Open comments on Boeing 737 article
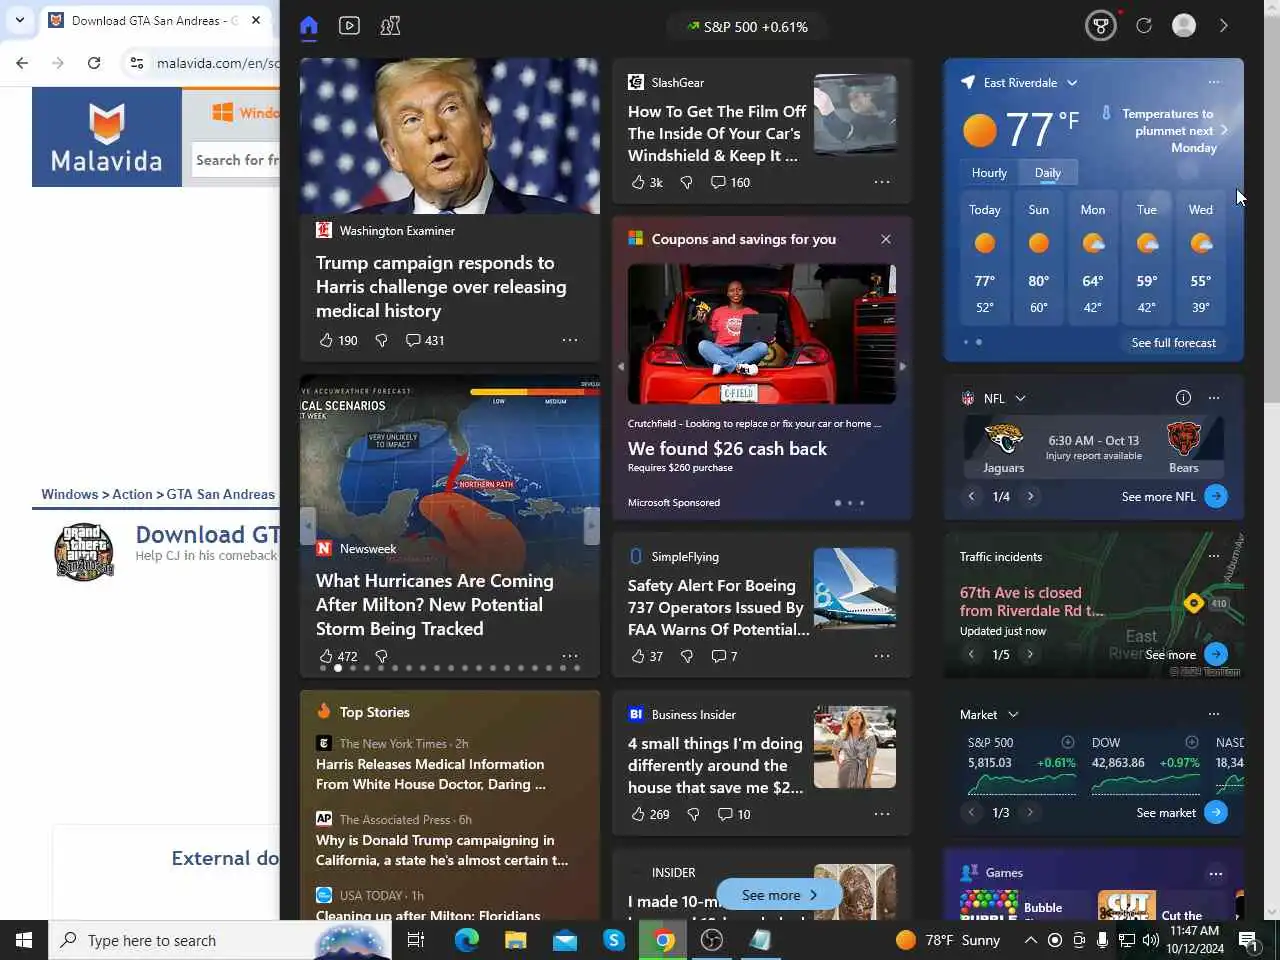The width and height of the screenshot is (1280, 960). click(724, 656)
